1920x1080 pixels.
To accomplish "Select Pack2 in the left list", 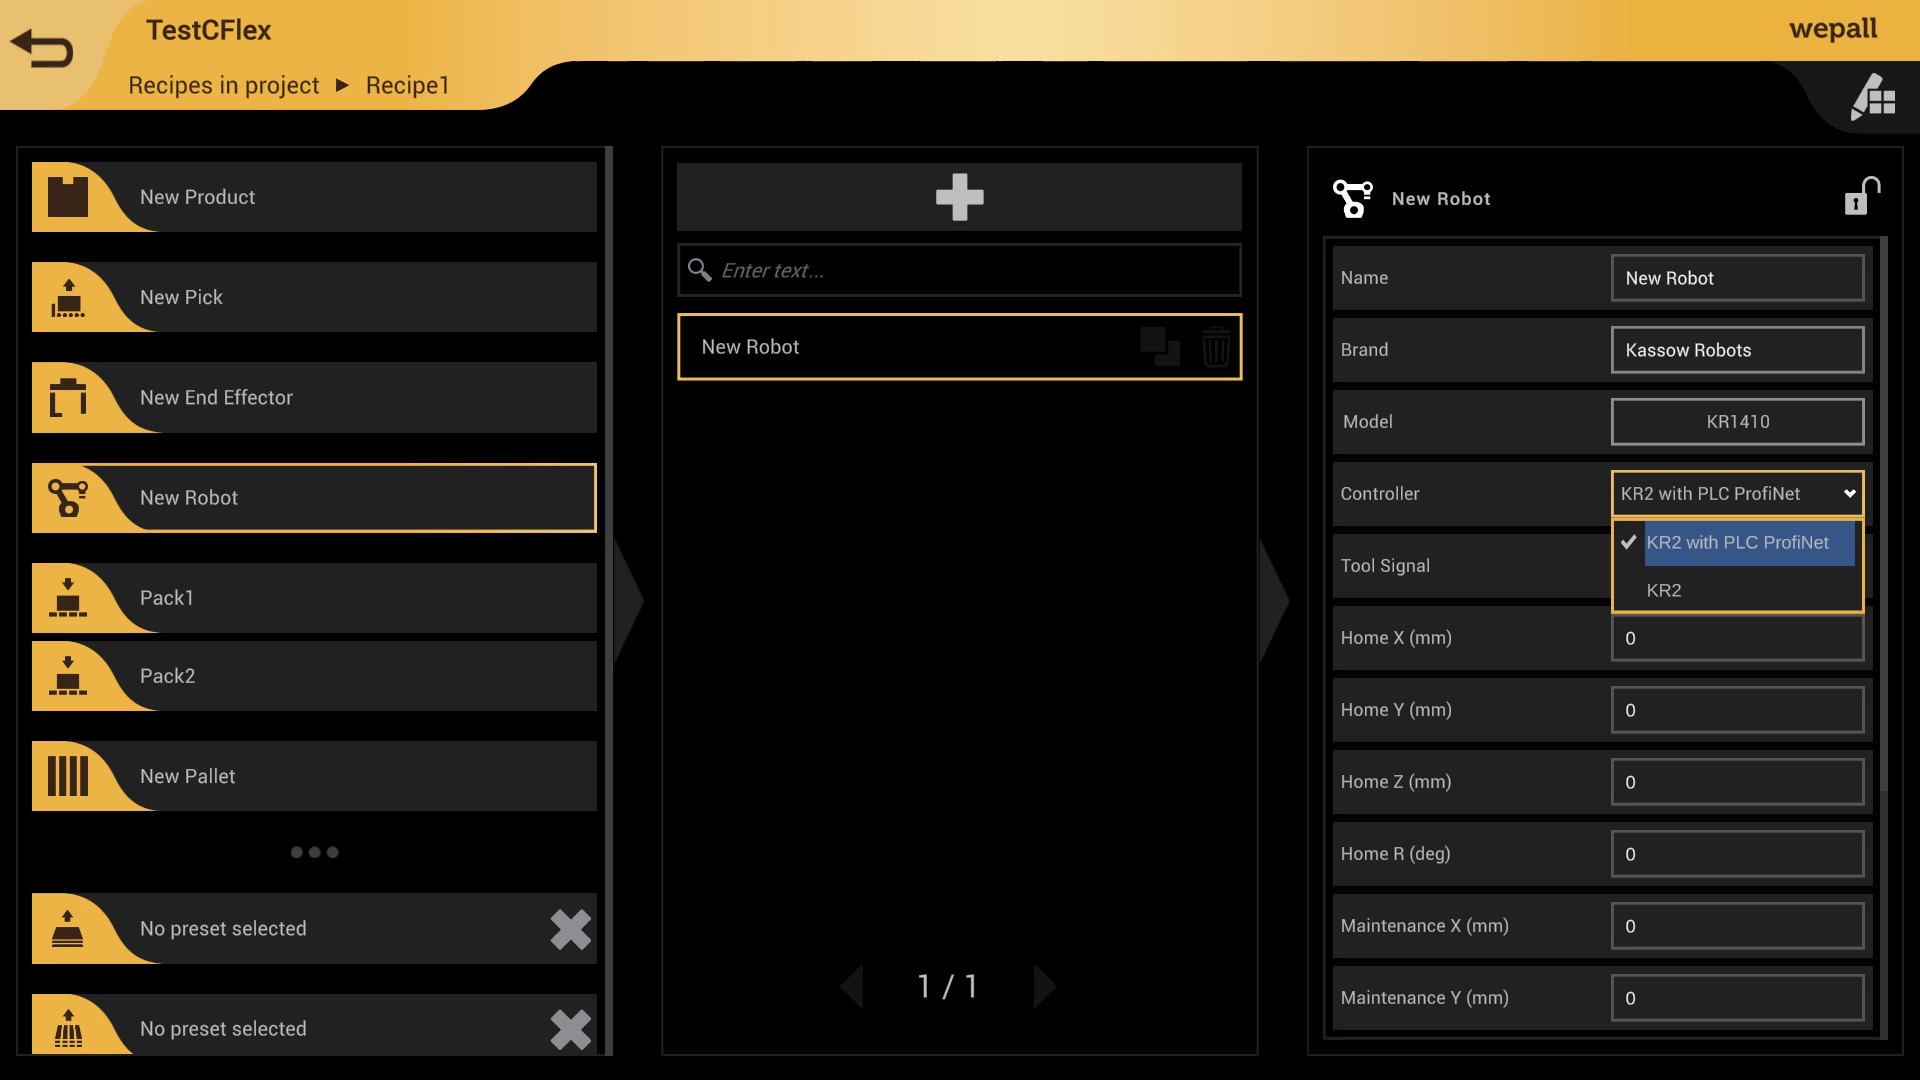I will tap(314, 676).
